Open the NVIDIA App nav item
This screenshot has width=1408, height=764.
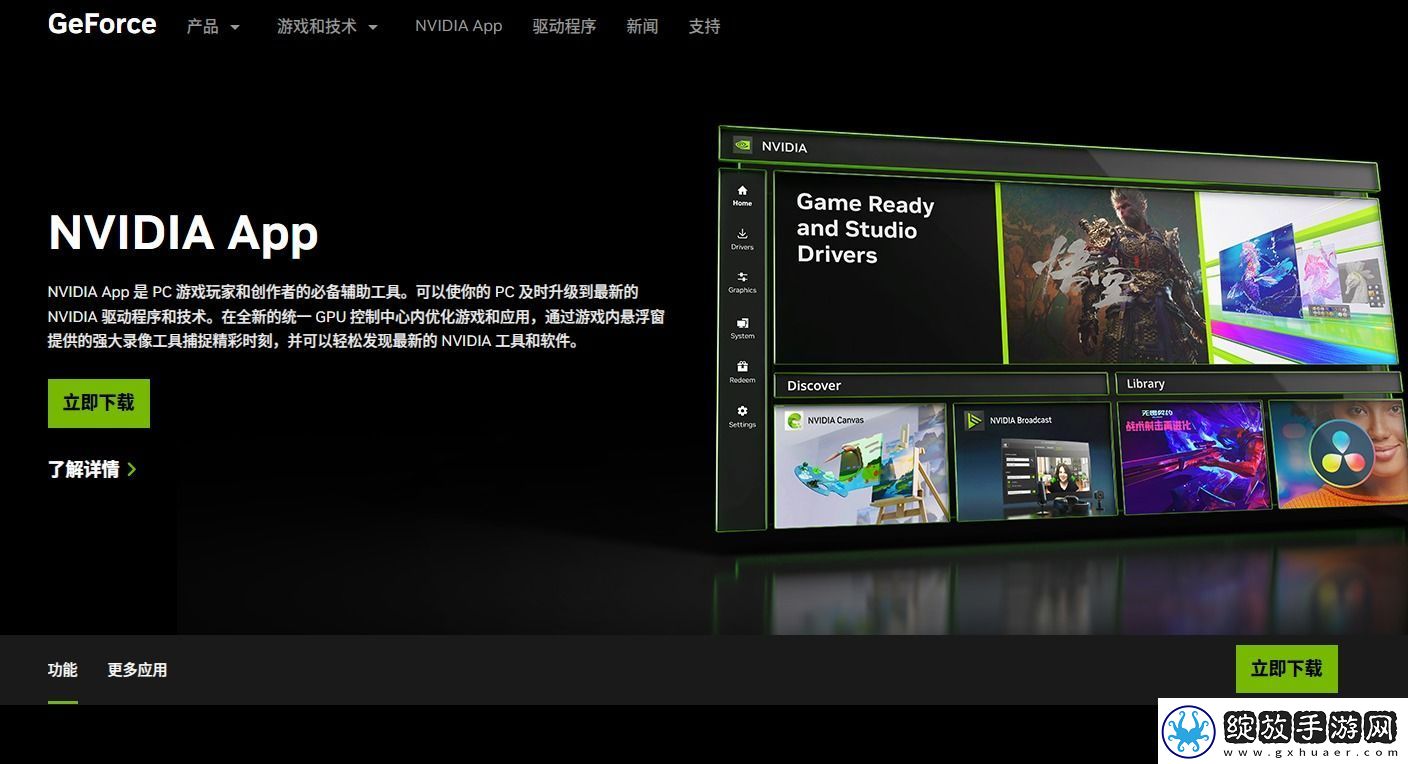(459, 26)
